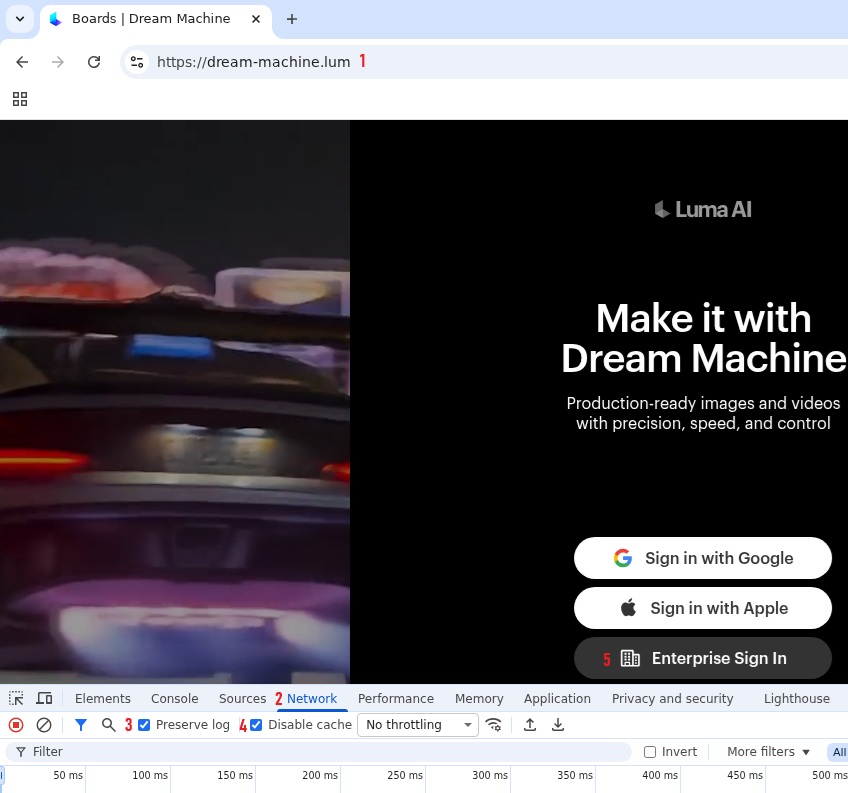The image size is (848, 793).
Task: Open the No throttling dropdown
Action: (418, 725)
